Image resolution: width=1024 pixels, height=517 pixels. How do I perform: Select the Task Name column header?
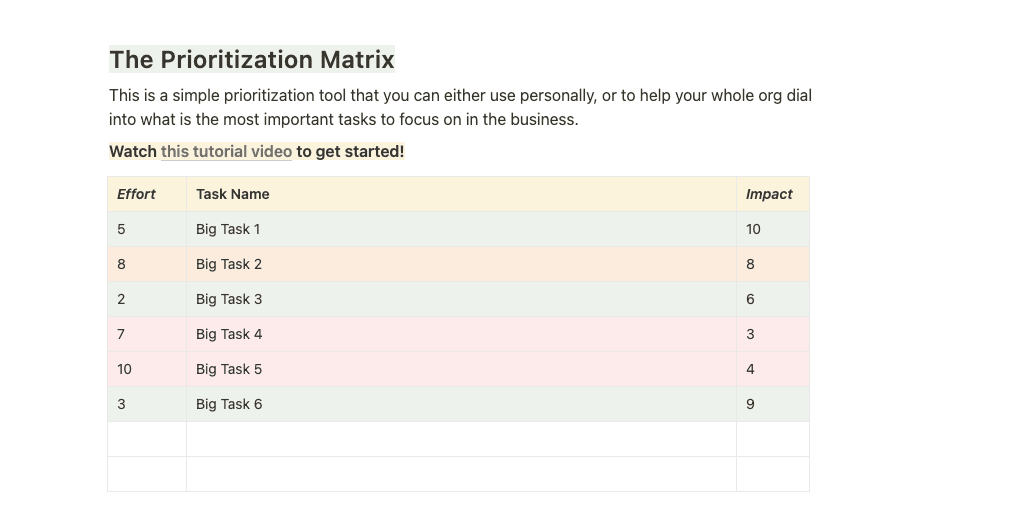(233, 194)
